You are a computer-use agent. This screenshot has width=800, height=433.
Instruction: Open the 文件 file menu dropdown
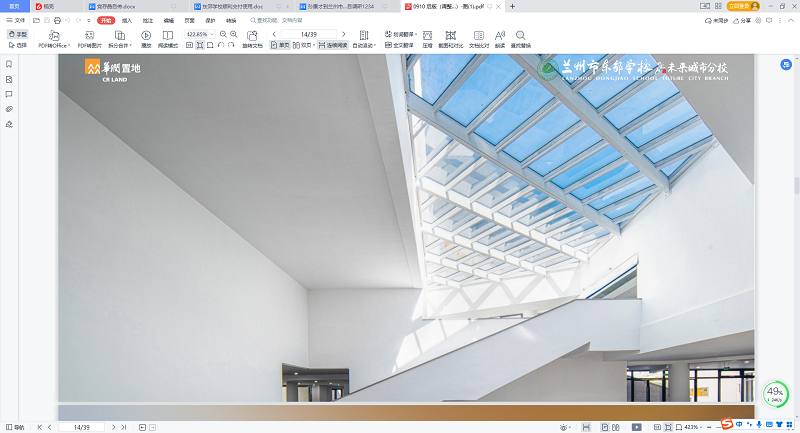click(x=17, y=20)
